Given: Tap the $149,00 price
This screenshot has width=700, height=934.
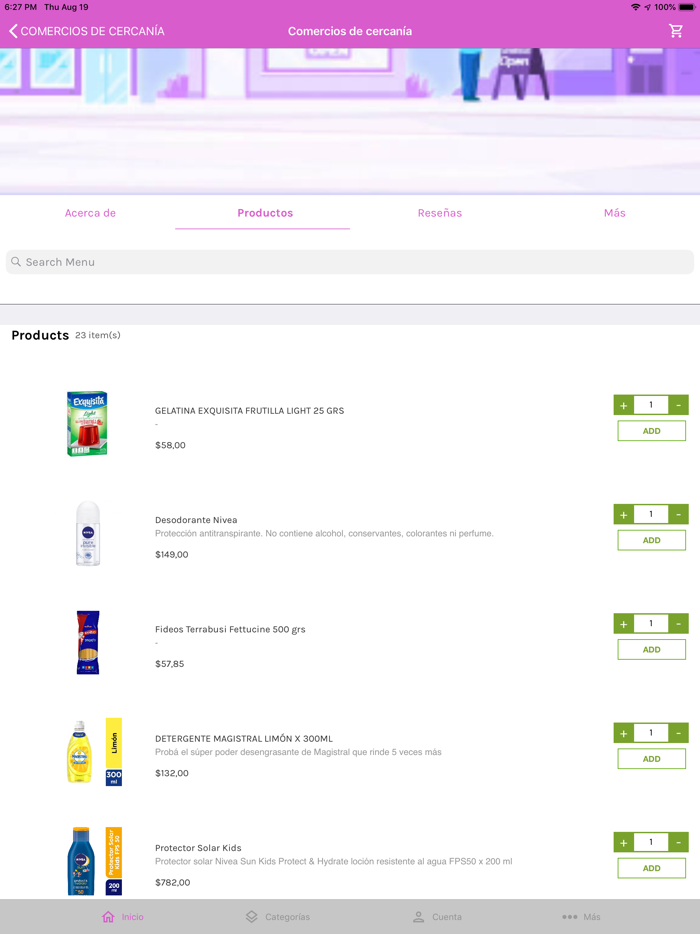Looking at the screenshot, I should (172, 555).
